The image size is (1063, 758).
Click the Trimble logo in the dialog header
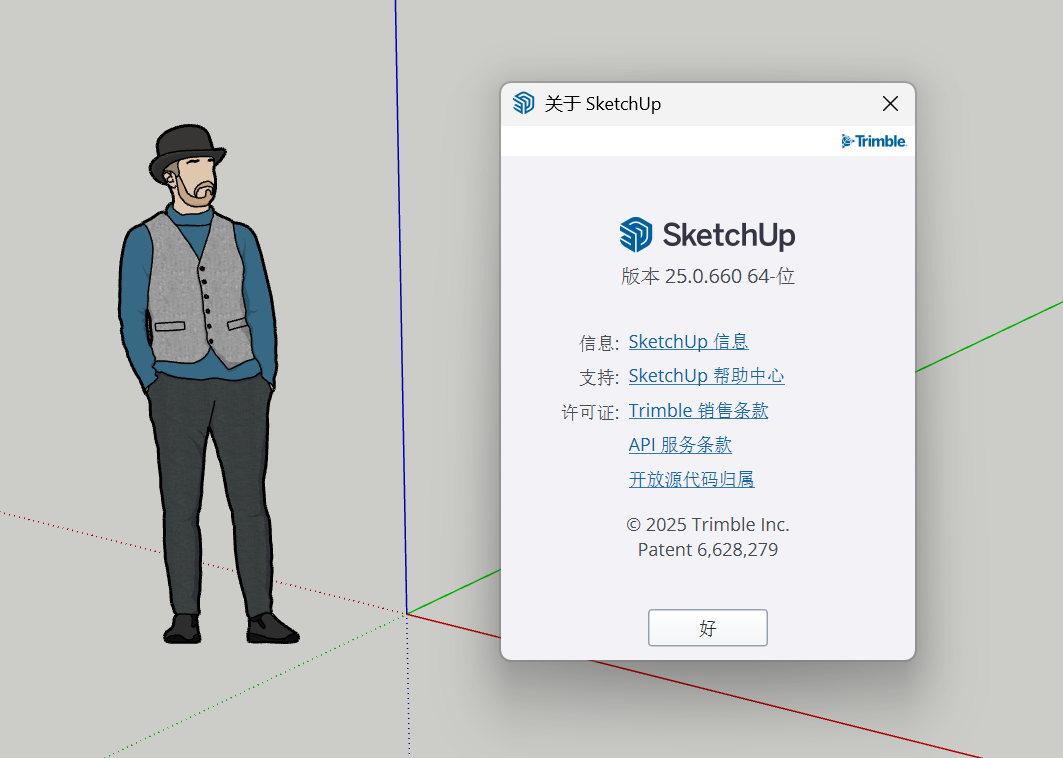click(874, 141)
